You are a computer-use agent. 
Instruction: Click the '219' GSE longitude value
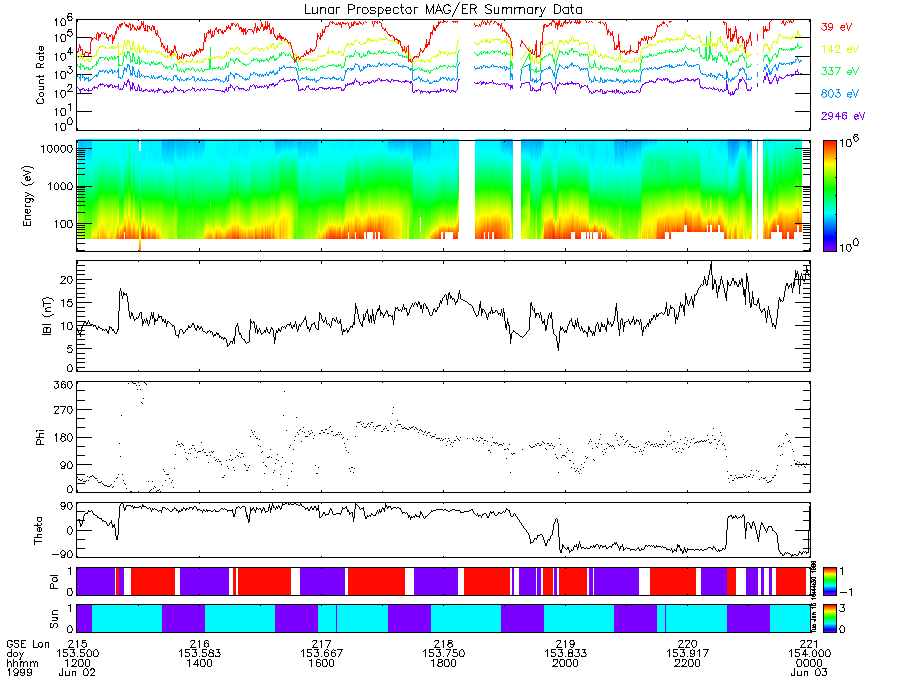click(565, 644)
